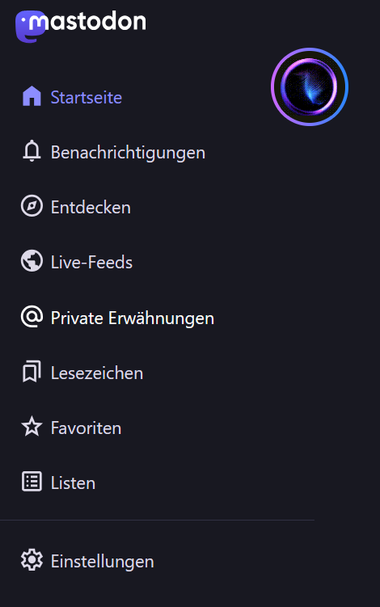Click the at-sign icon for mentions
Screen dimensions: 380x607
pos(32,317)
